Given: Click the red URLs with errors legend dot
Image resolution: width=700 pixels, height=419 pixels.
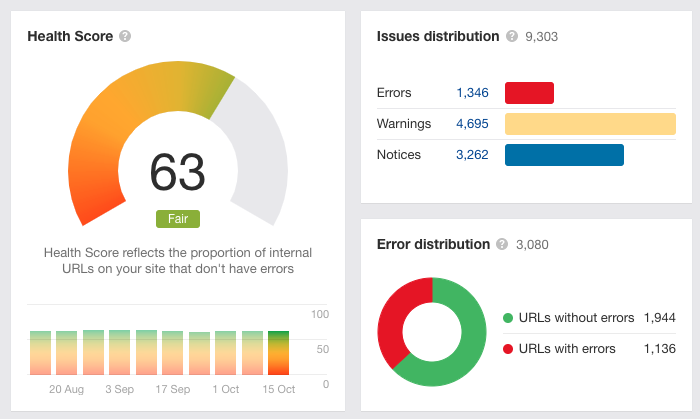Looking at the screenshot, I should point(508,349).
